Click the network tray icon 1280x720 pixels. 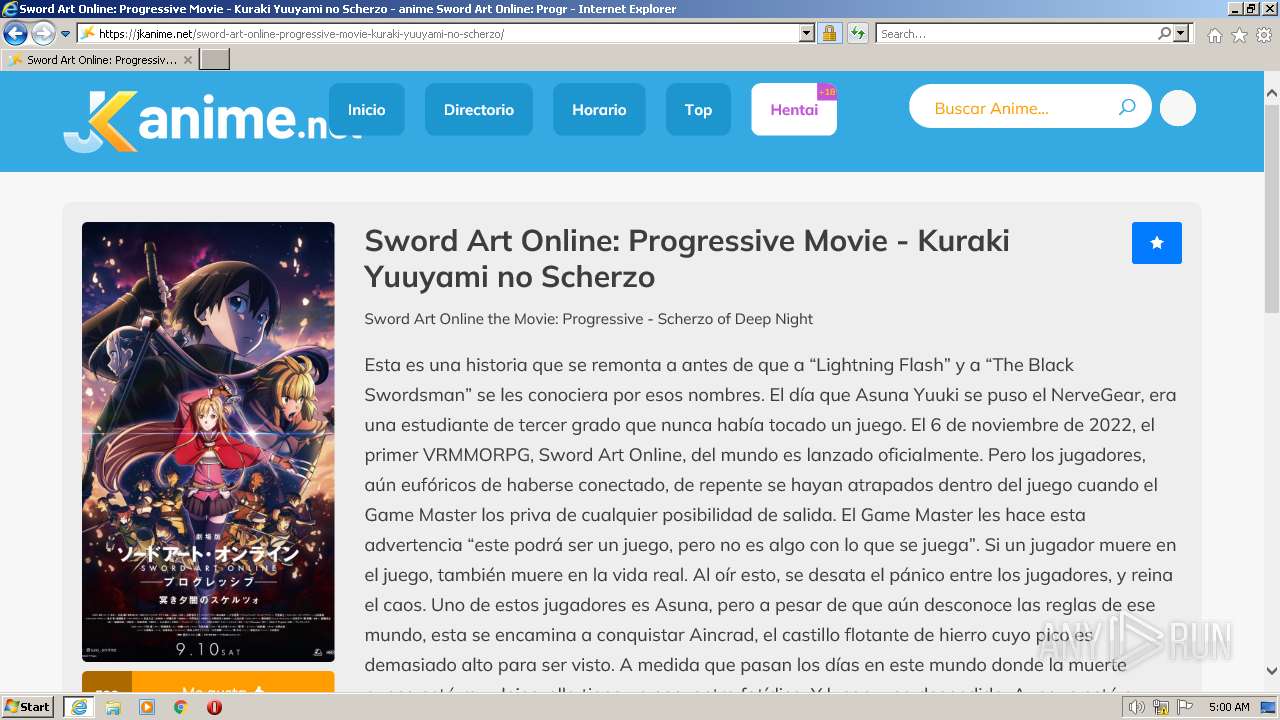coord(1161,707)
